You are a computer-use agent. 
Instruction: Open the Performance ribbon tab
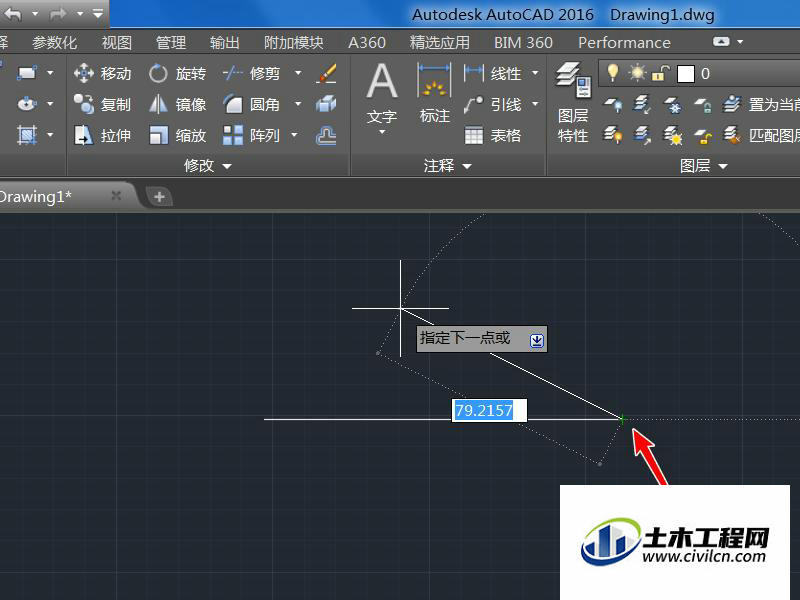click(x=624, y=42)
